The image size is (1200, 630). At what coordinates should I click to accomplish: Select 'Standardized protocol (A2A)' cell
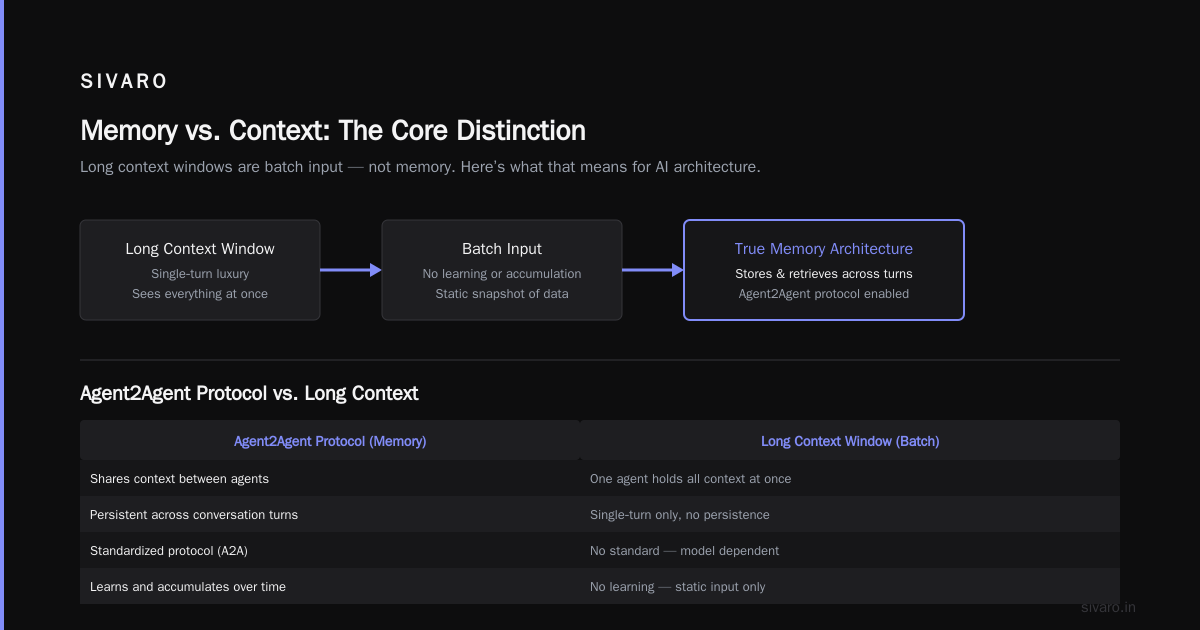point(330,550)
